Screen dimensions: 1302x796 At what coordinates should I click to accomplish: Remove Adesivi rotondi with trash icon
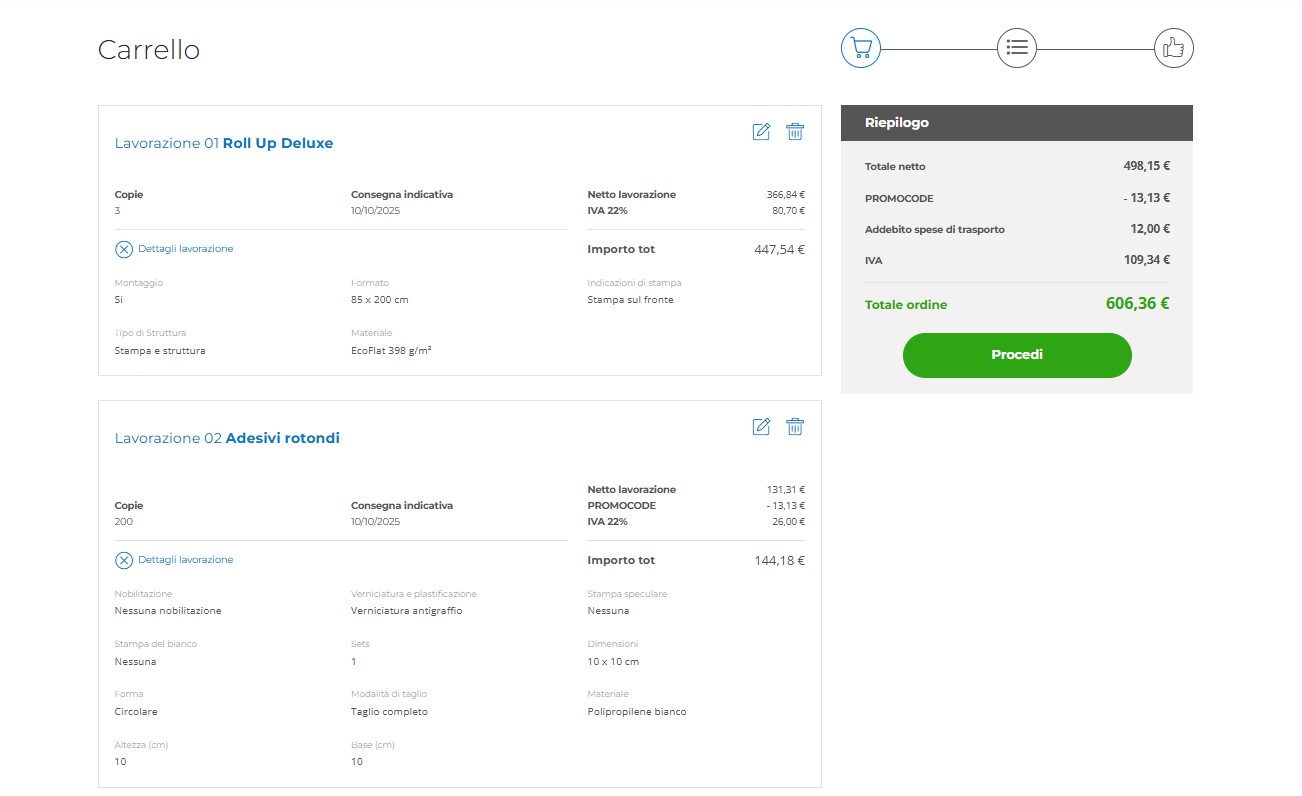tap(795, 427)
